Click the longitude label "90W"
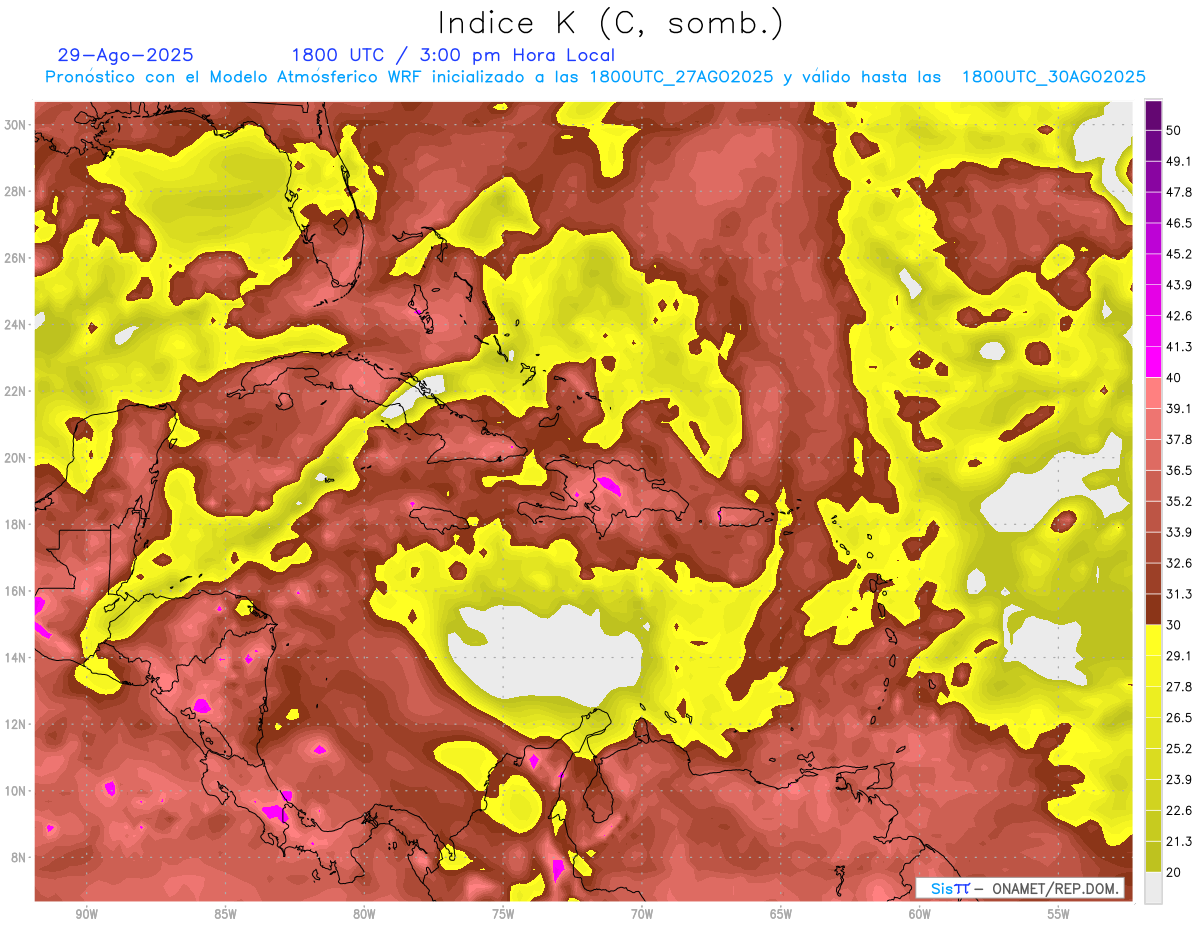The image size is (1200, 927). (86, 915)
